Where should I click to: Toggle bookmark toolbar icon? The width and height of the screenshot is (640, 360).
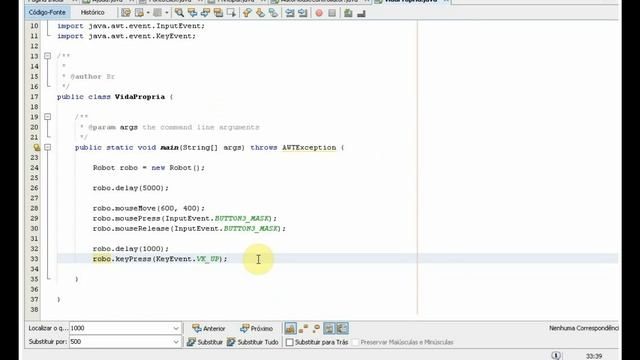(x=273, y=13)
